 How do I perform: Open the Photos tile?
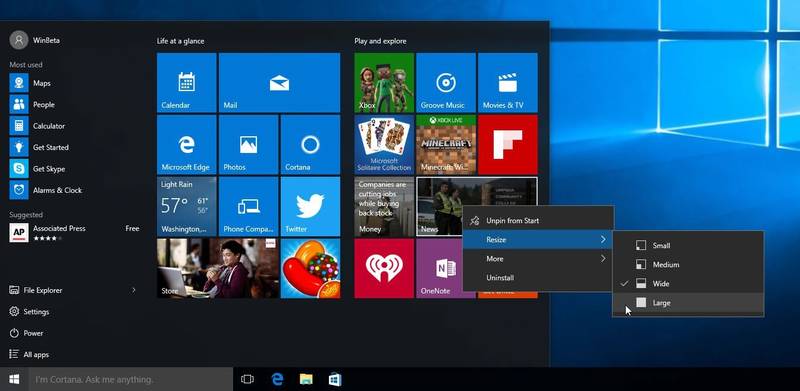(x=248, y=144)
